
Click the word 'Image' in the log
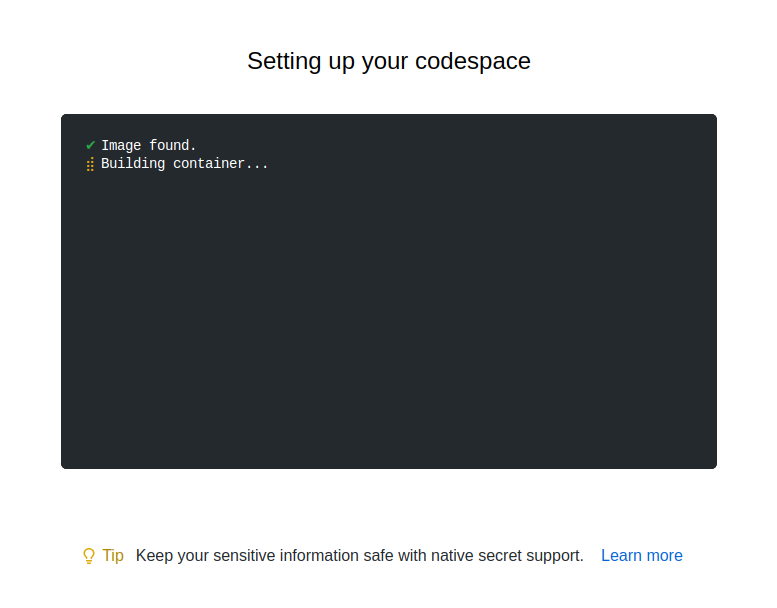(121, 145)
